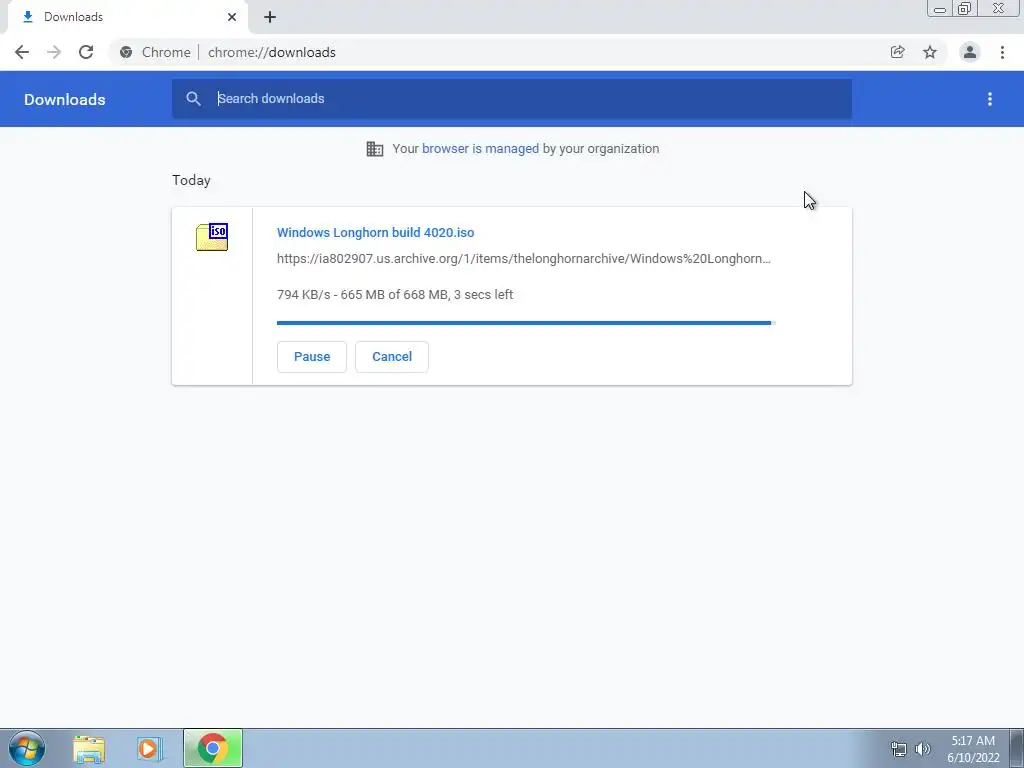Open the Windows Start menu
Screen dimensions: 1024x768
(27, 748)
